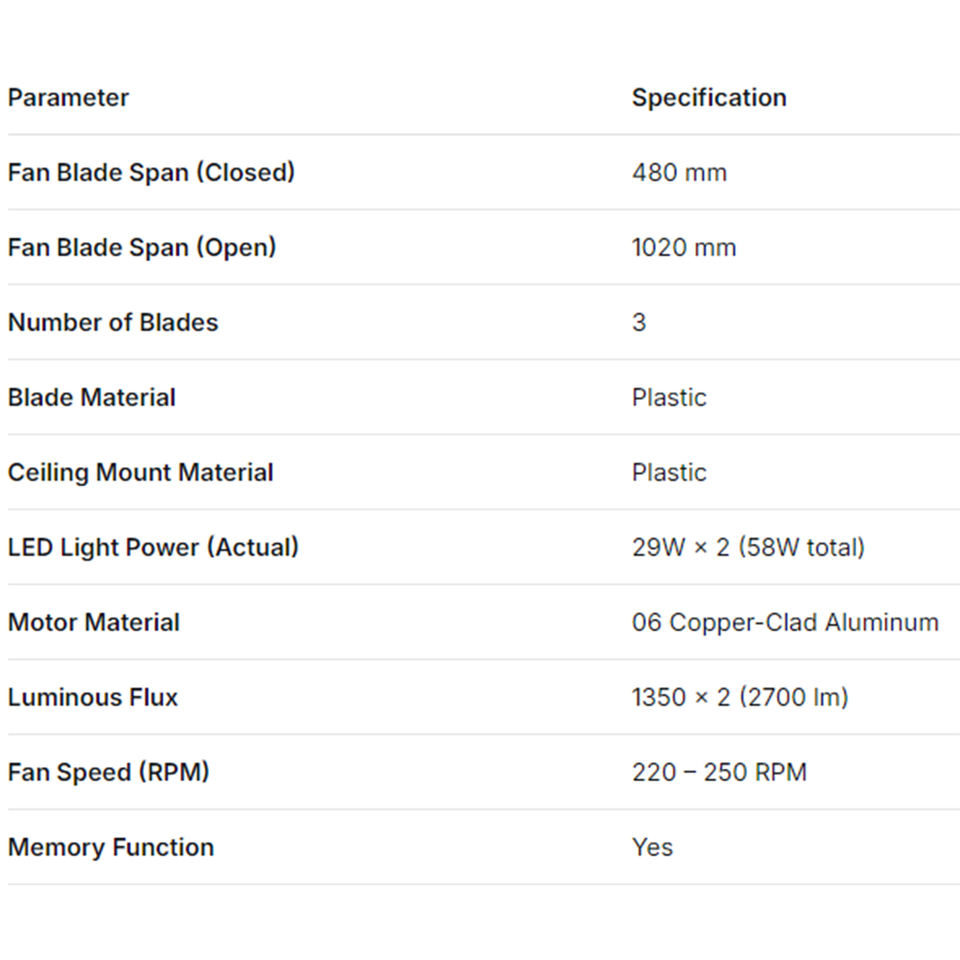Select the Blade Material label

[x=92, y=397]
